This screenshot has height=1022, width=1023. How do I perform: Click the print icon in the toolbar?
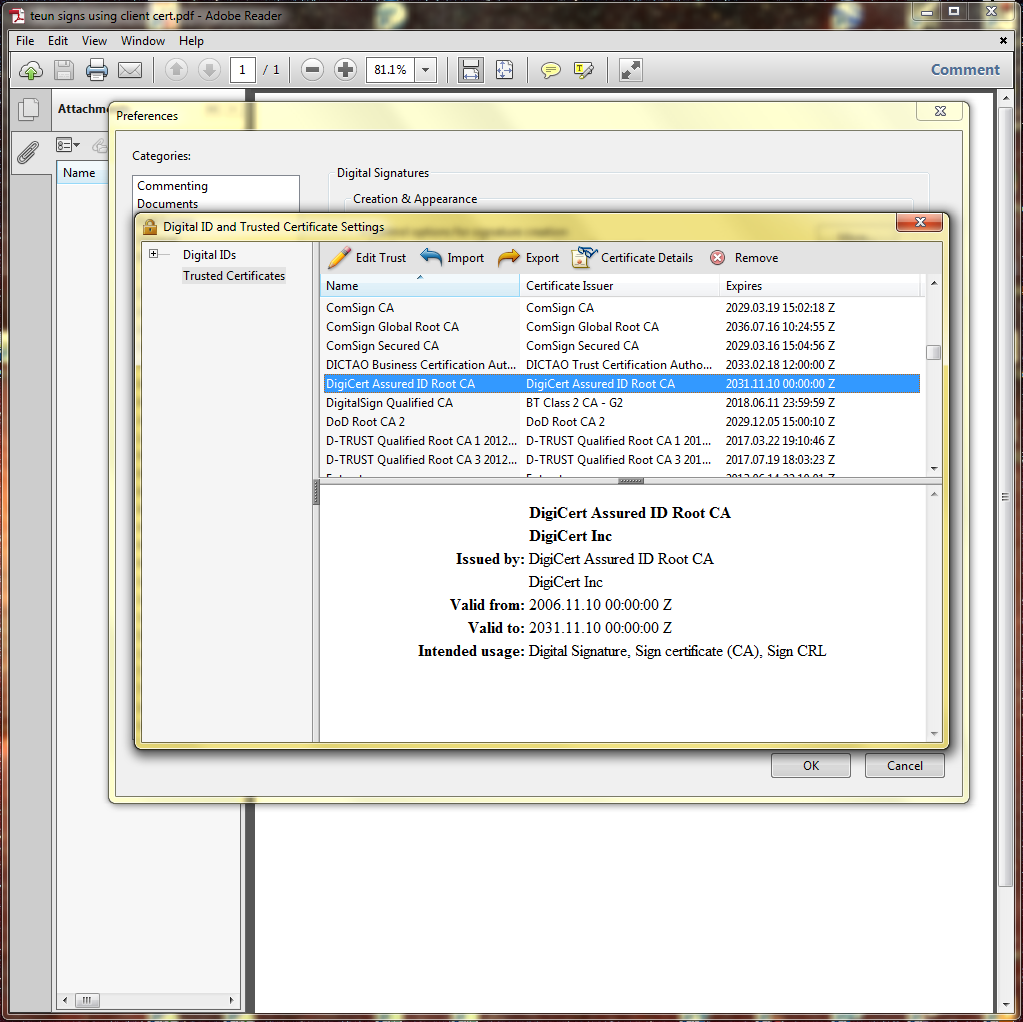[97, 70]
